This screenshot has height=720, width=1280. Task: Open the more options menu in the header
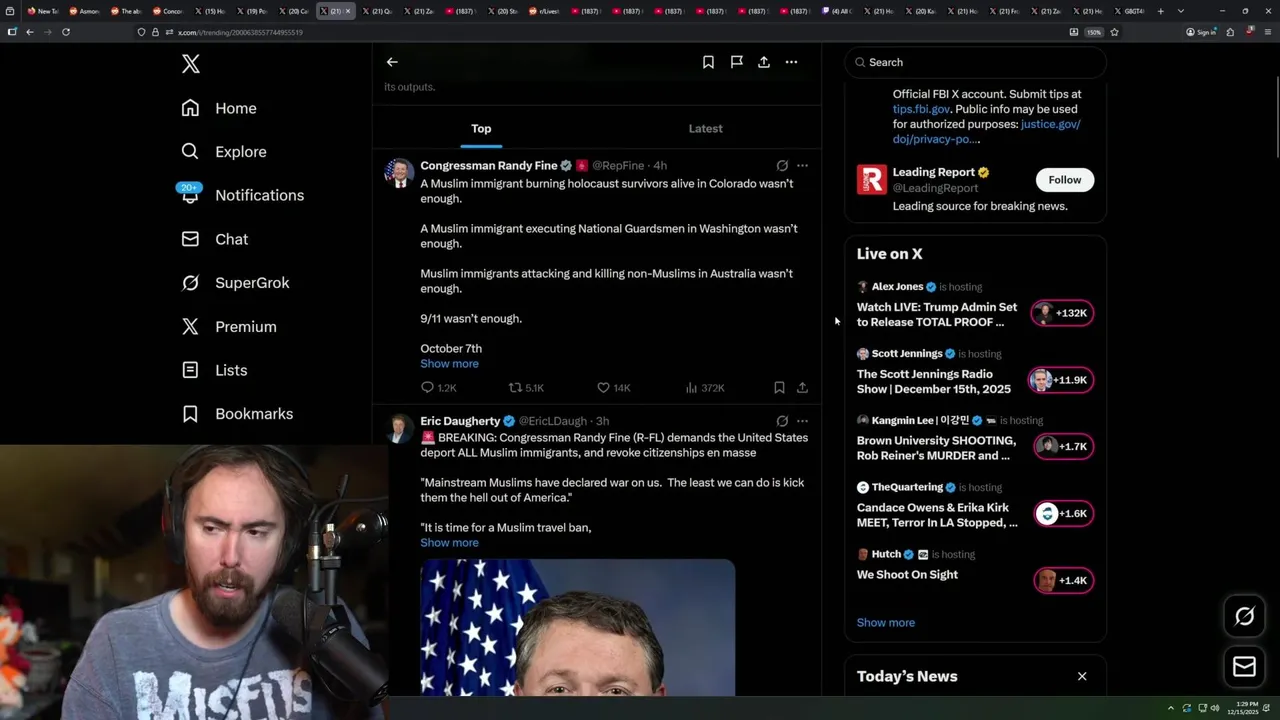pyautogui.click(x=791, y=62)
